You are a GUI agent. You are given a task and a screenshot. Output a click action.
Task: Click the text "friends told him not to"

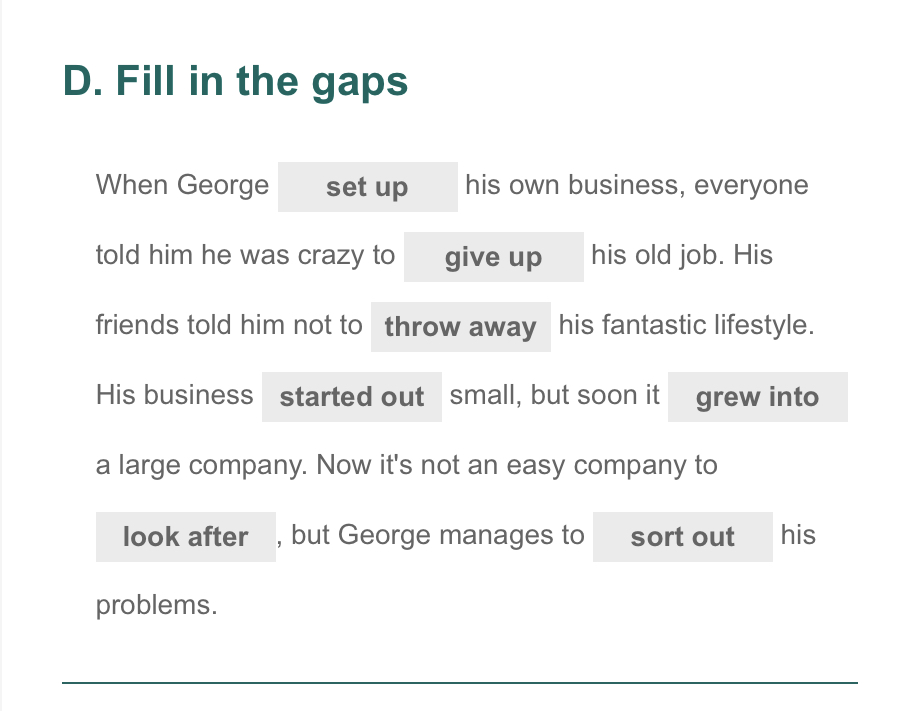pos(229,325)
